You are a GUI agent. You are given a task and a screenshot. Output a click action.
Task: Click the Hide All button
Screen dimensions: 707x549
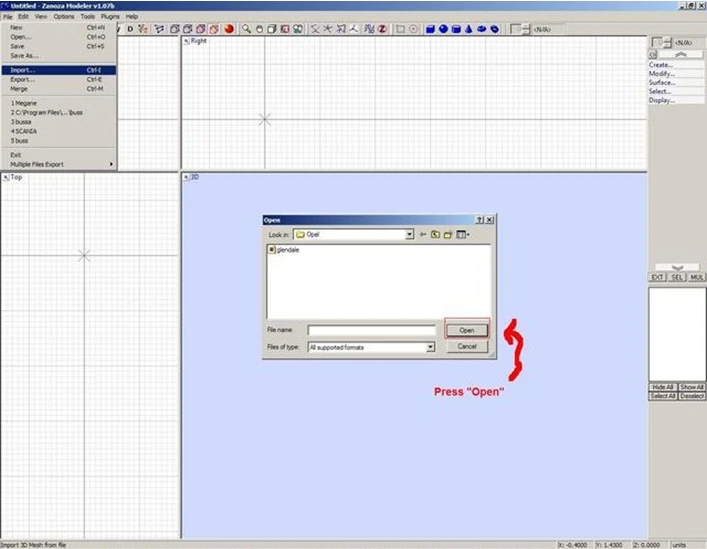(662, 387)
